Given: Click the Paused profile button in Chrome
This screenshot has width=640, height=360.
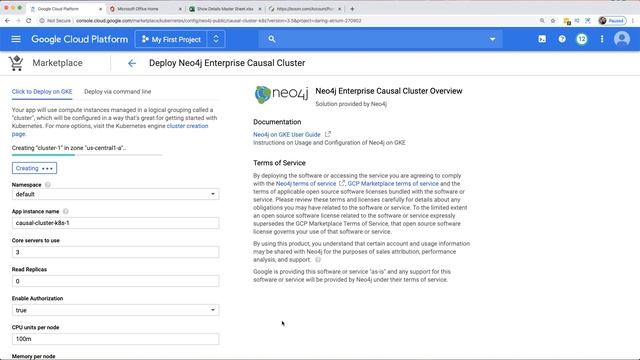Looking at the screenshot, I should tap(612, 20).
